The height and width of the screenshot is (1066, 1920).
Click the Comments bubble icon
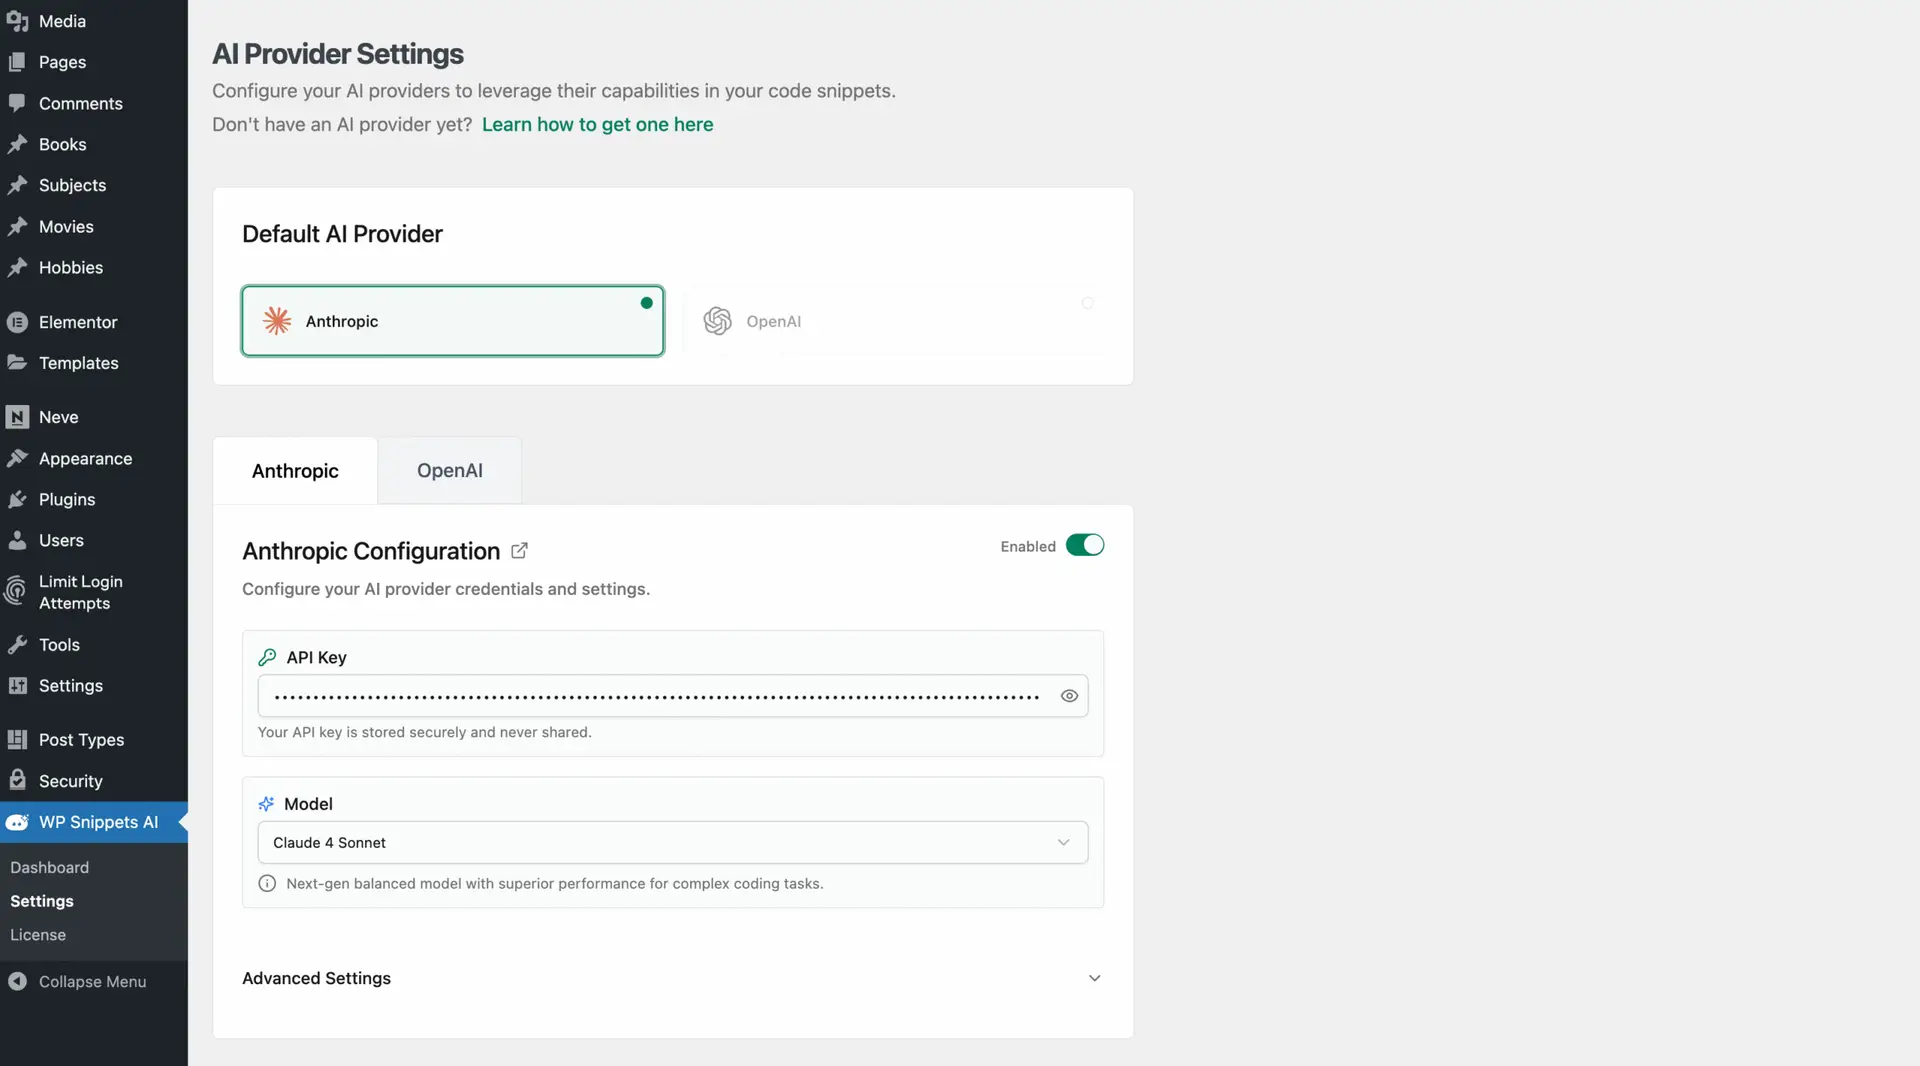point(17,103)
